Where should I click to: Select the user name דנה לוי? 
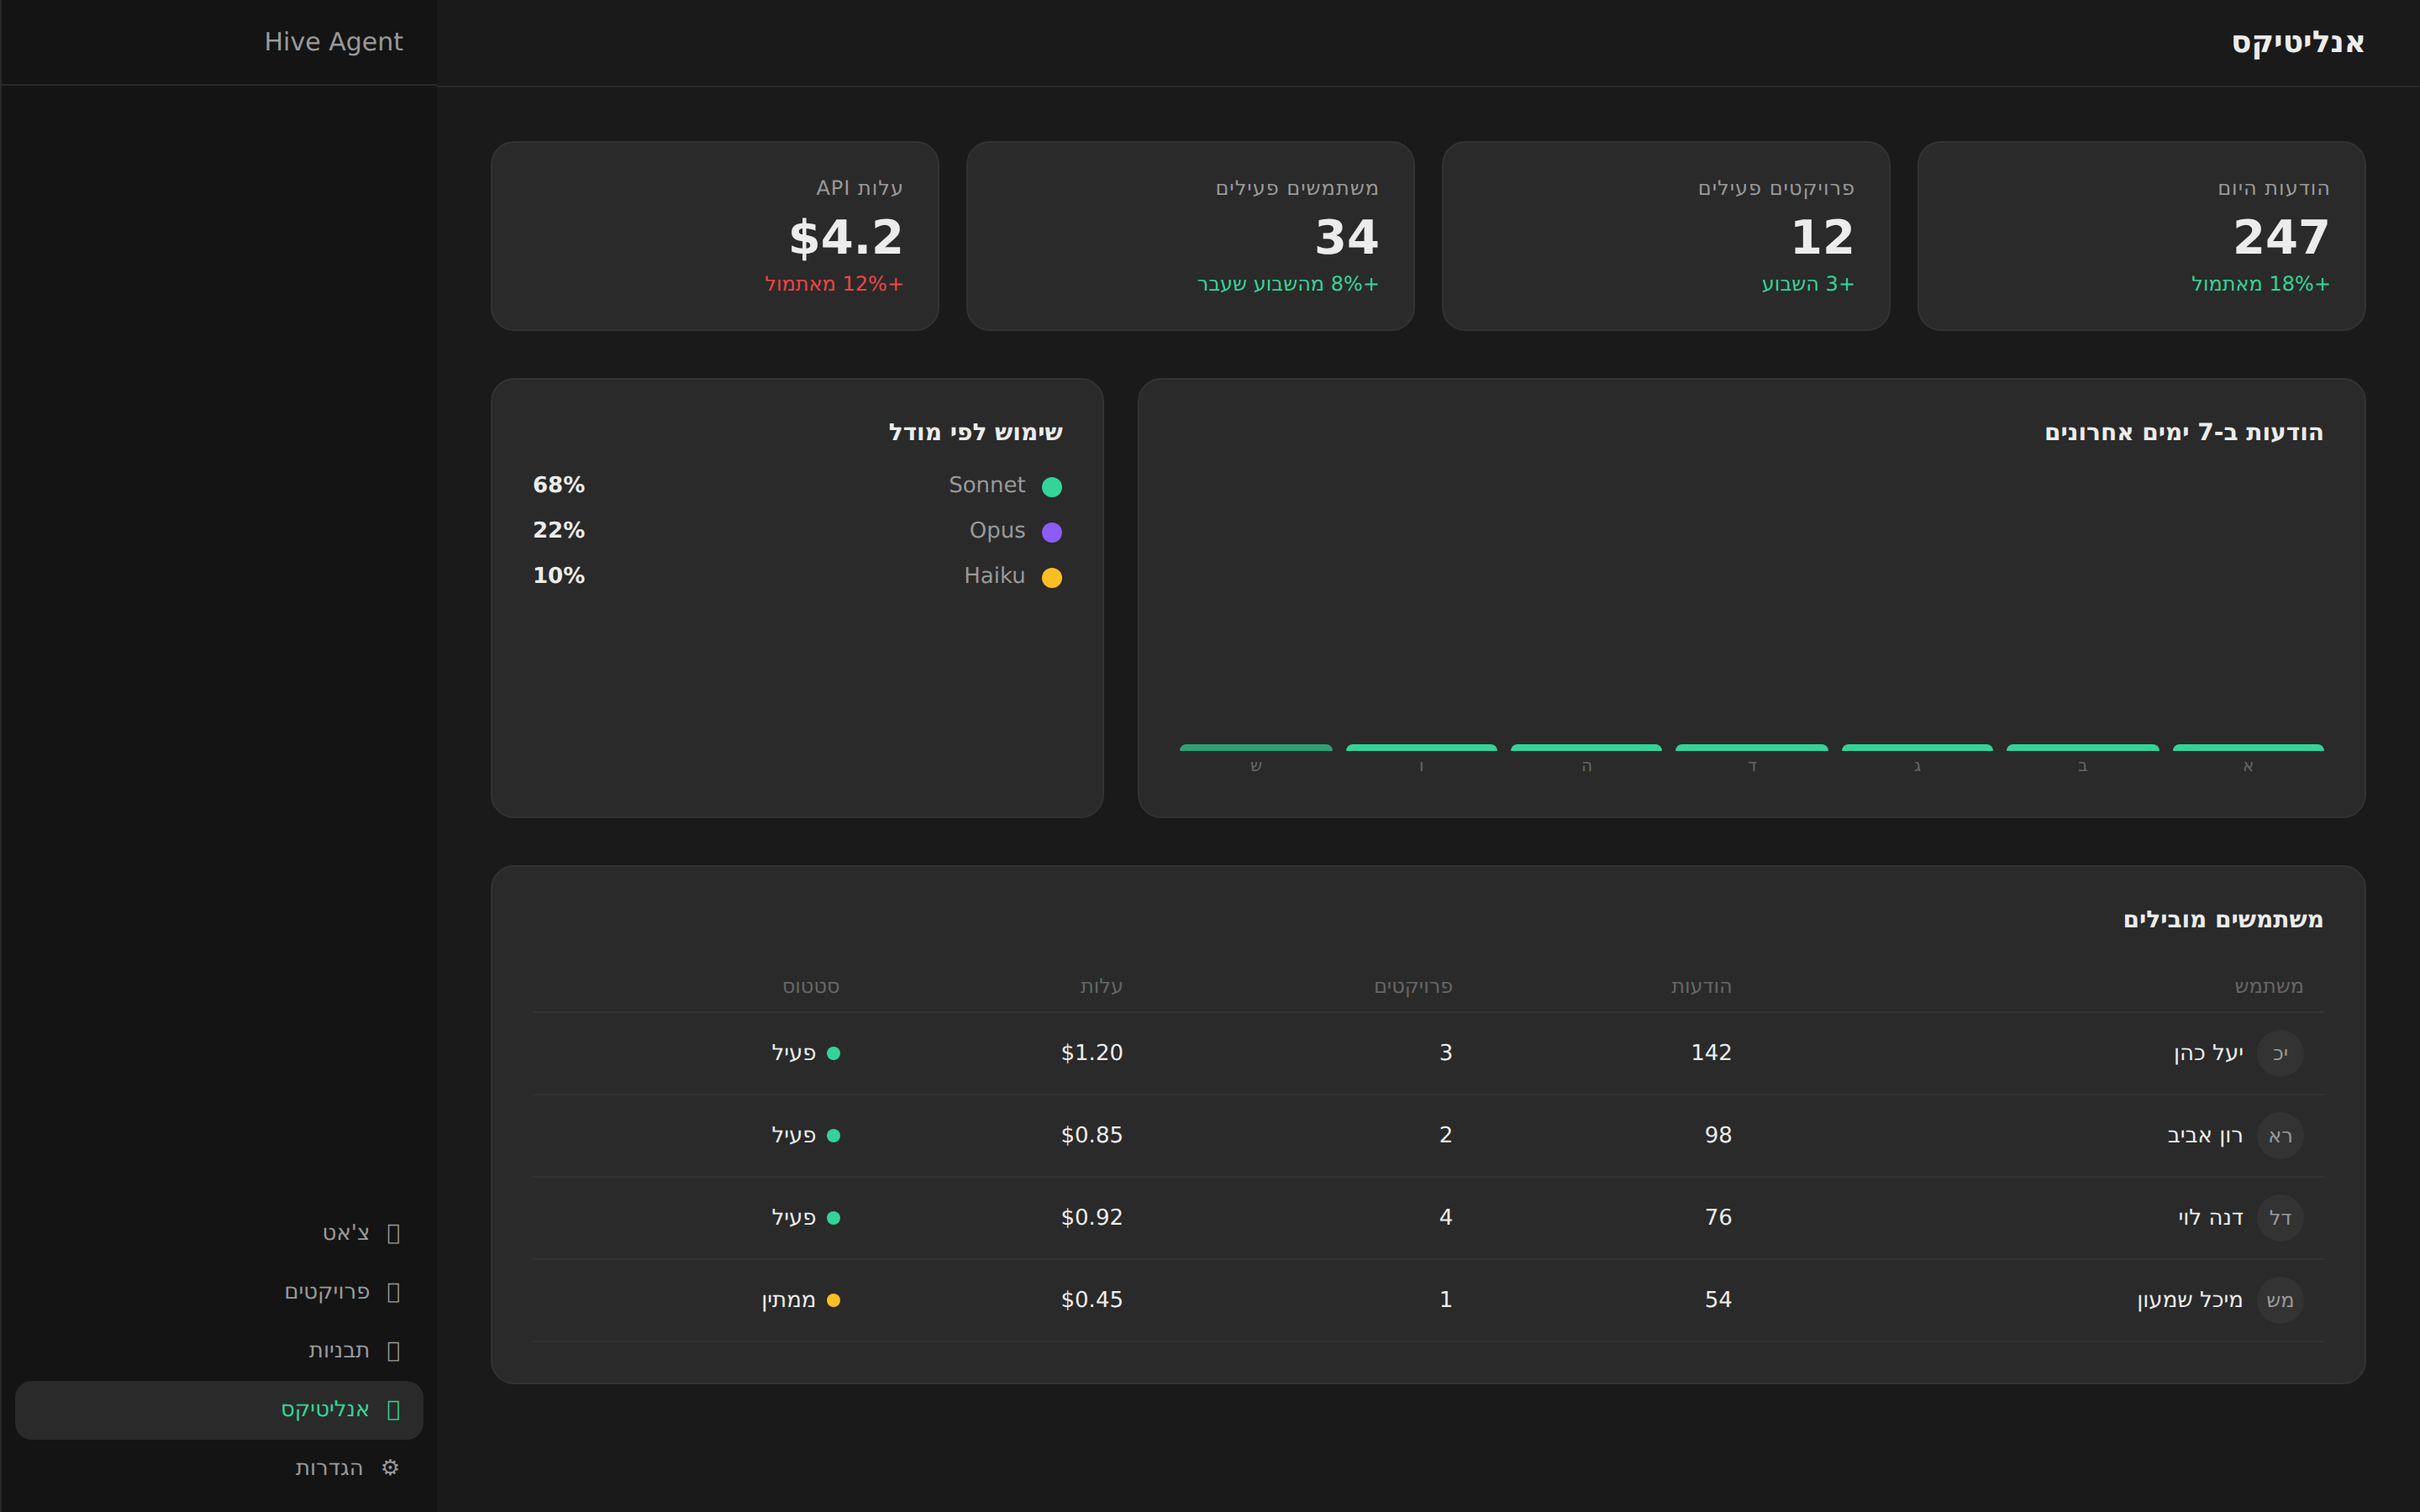2211,1218
